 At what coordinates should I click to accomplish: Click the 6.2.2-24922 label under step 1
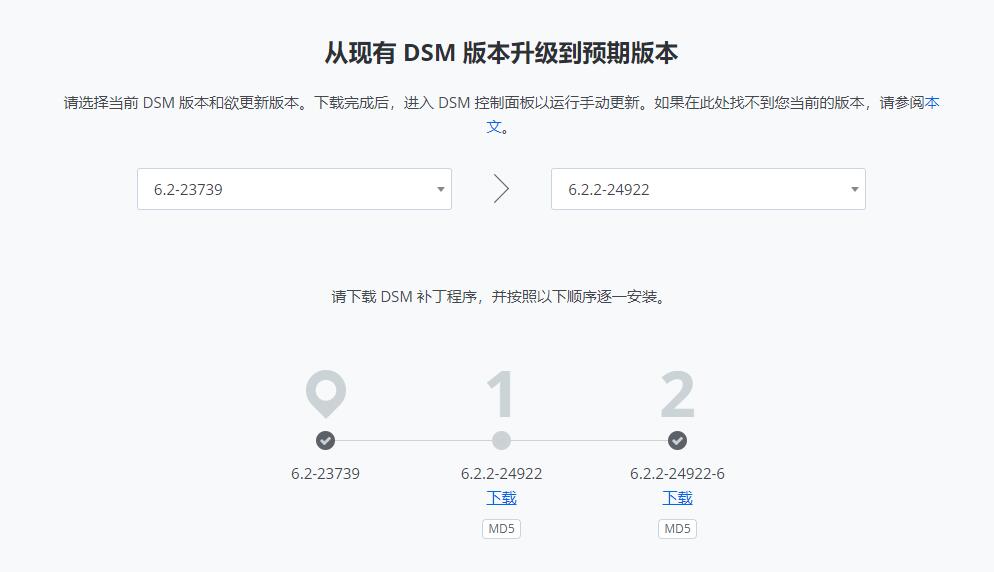point(501,474)
